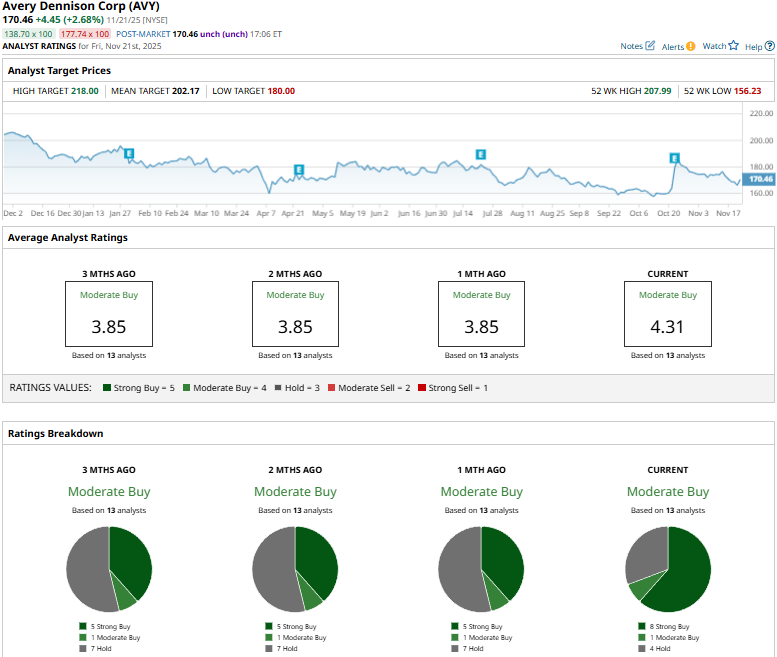Click the orange Alerts bell icon
Viewport: 777px width, 657px height.
pos(691,46)
